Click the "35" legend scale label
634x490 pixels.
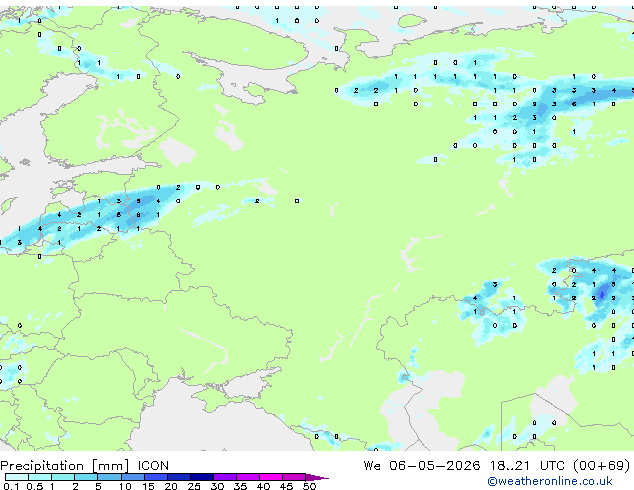pyautogui.click(x=240, y=486)
